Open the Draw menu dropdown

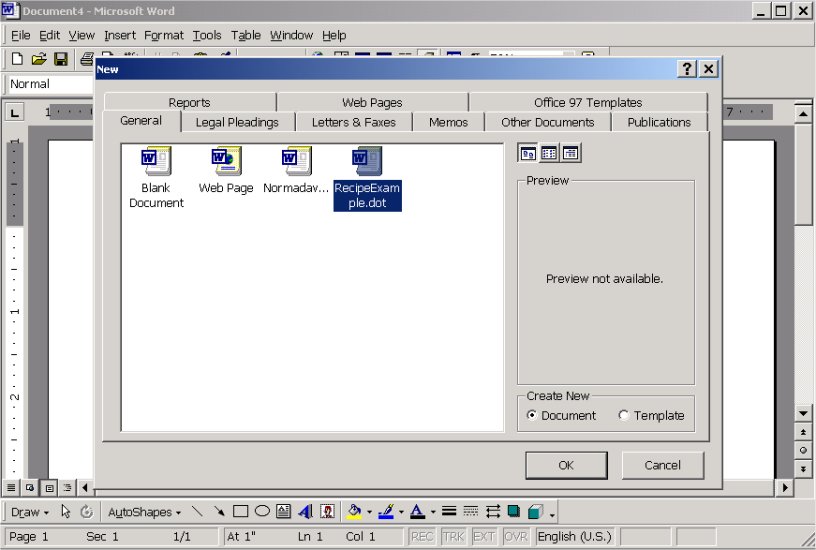(x=29, y=512)
